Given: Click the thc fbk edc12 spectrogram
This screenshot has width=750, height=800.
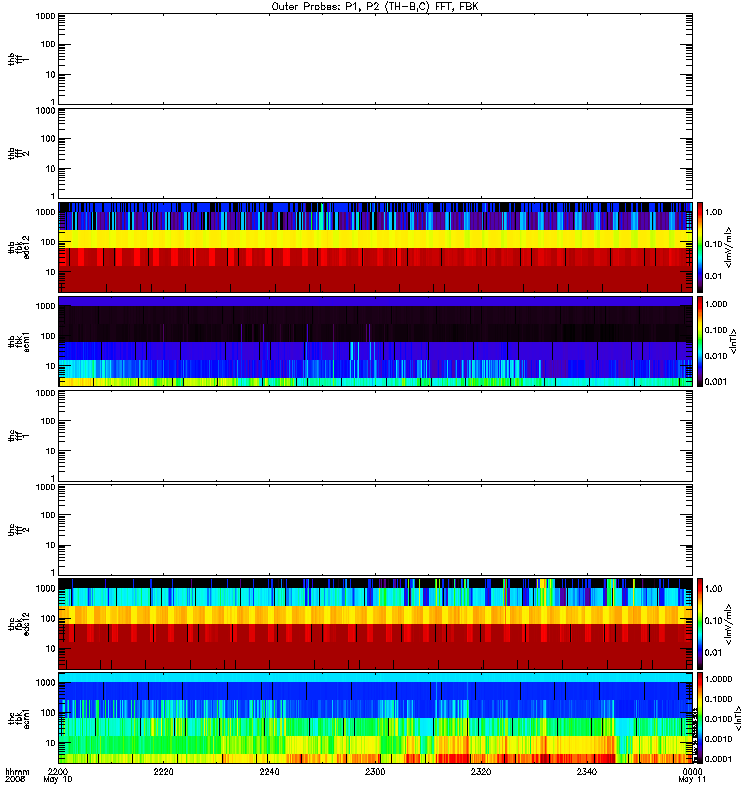Looking at the screenshot, I should click(x=376, y=624).
